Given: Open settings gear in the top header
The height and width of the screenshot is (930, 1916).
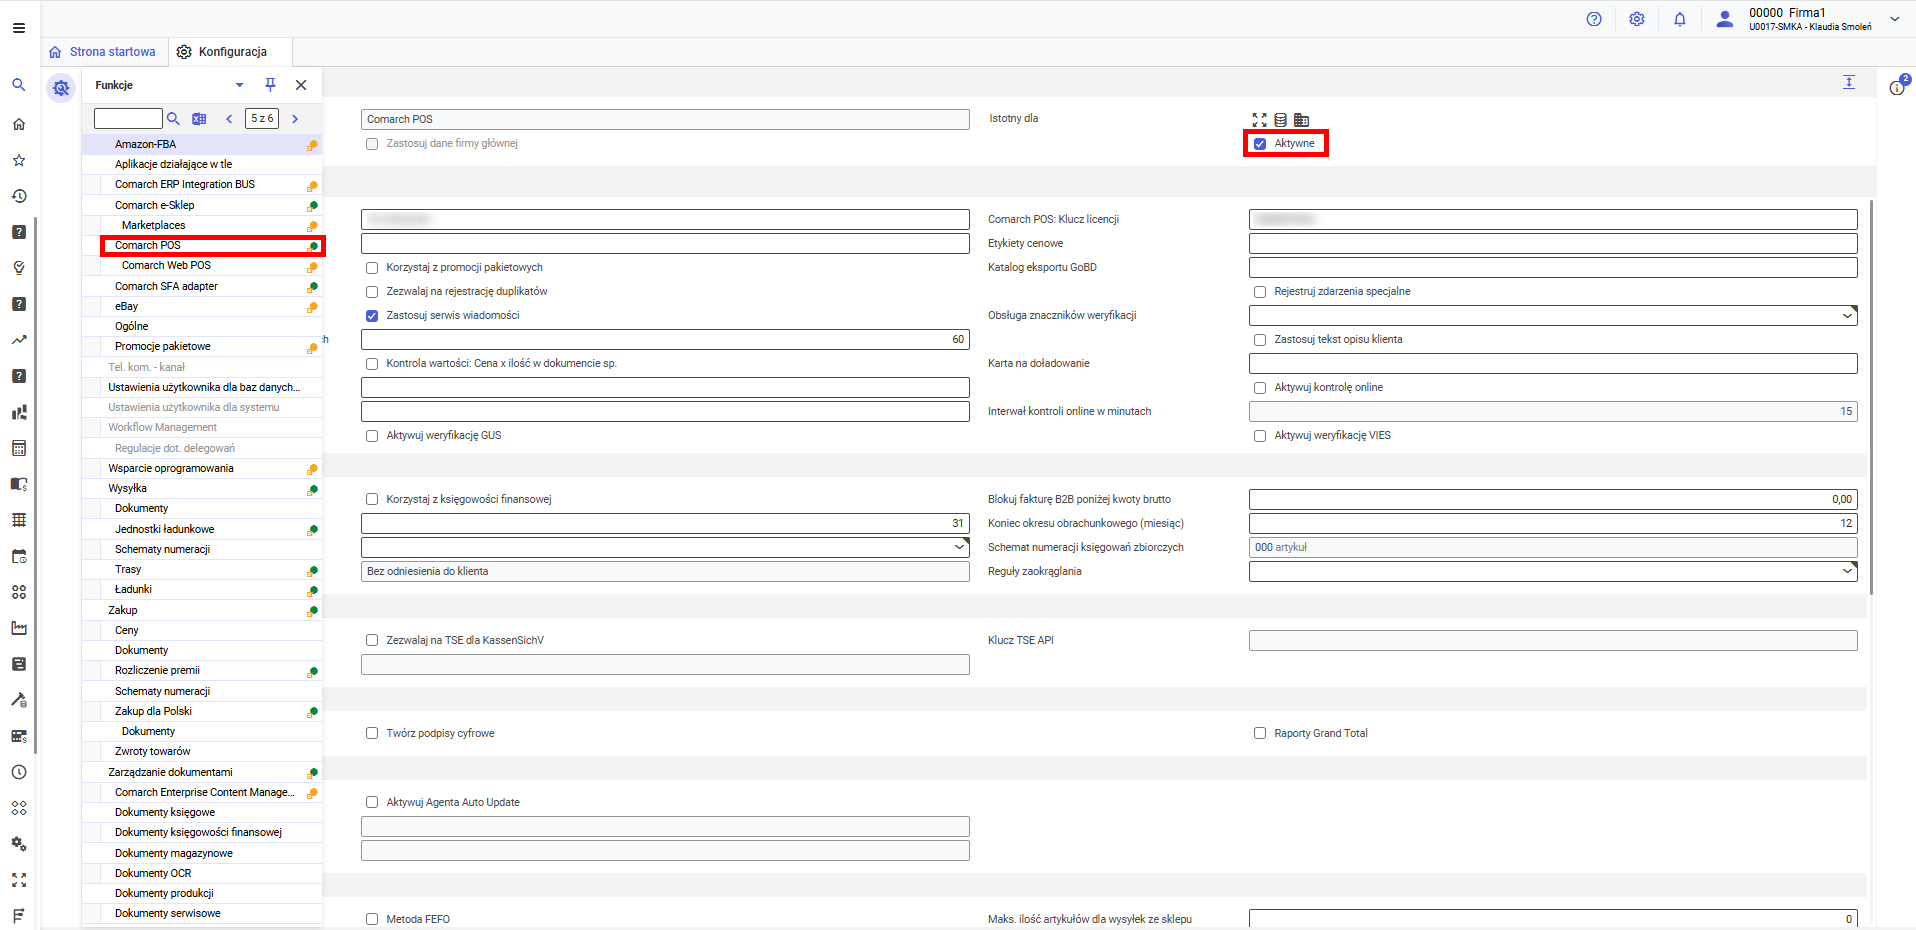Looking at the screenshot, I should (x=1637, y=19).
